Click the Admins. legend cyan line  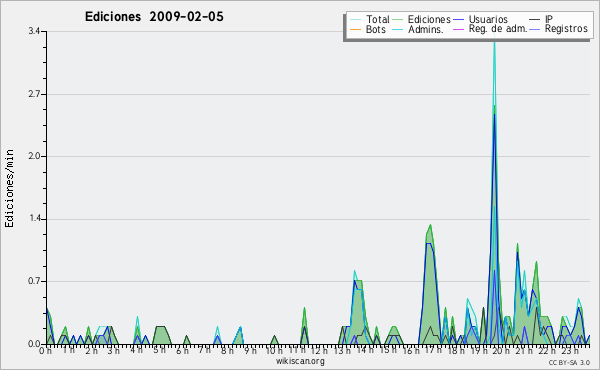398,29
